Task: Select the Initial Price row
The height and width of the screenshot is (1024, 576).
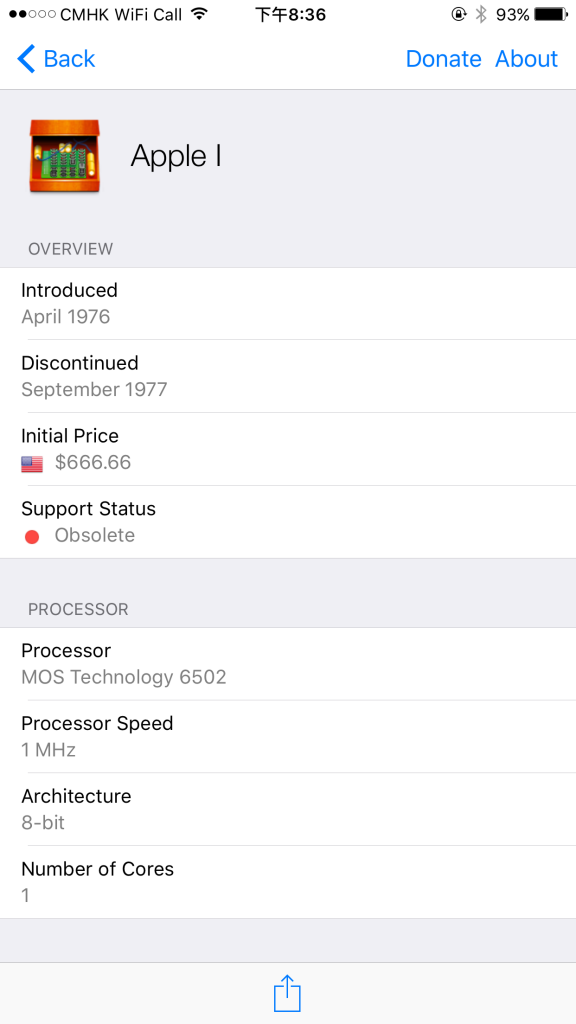Action: click(288, 449)
